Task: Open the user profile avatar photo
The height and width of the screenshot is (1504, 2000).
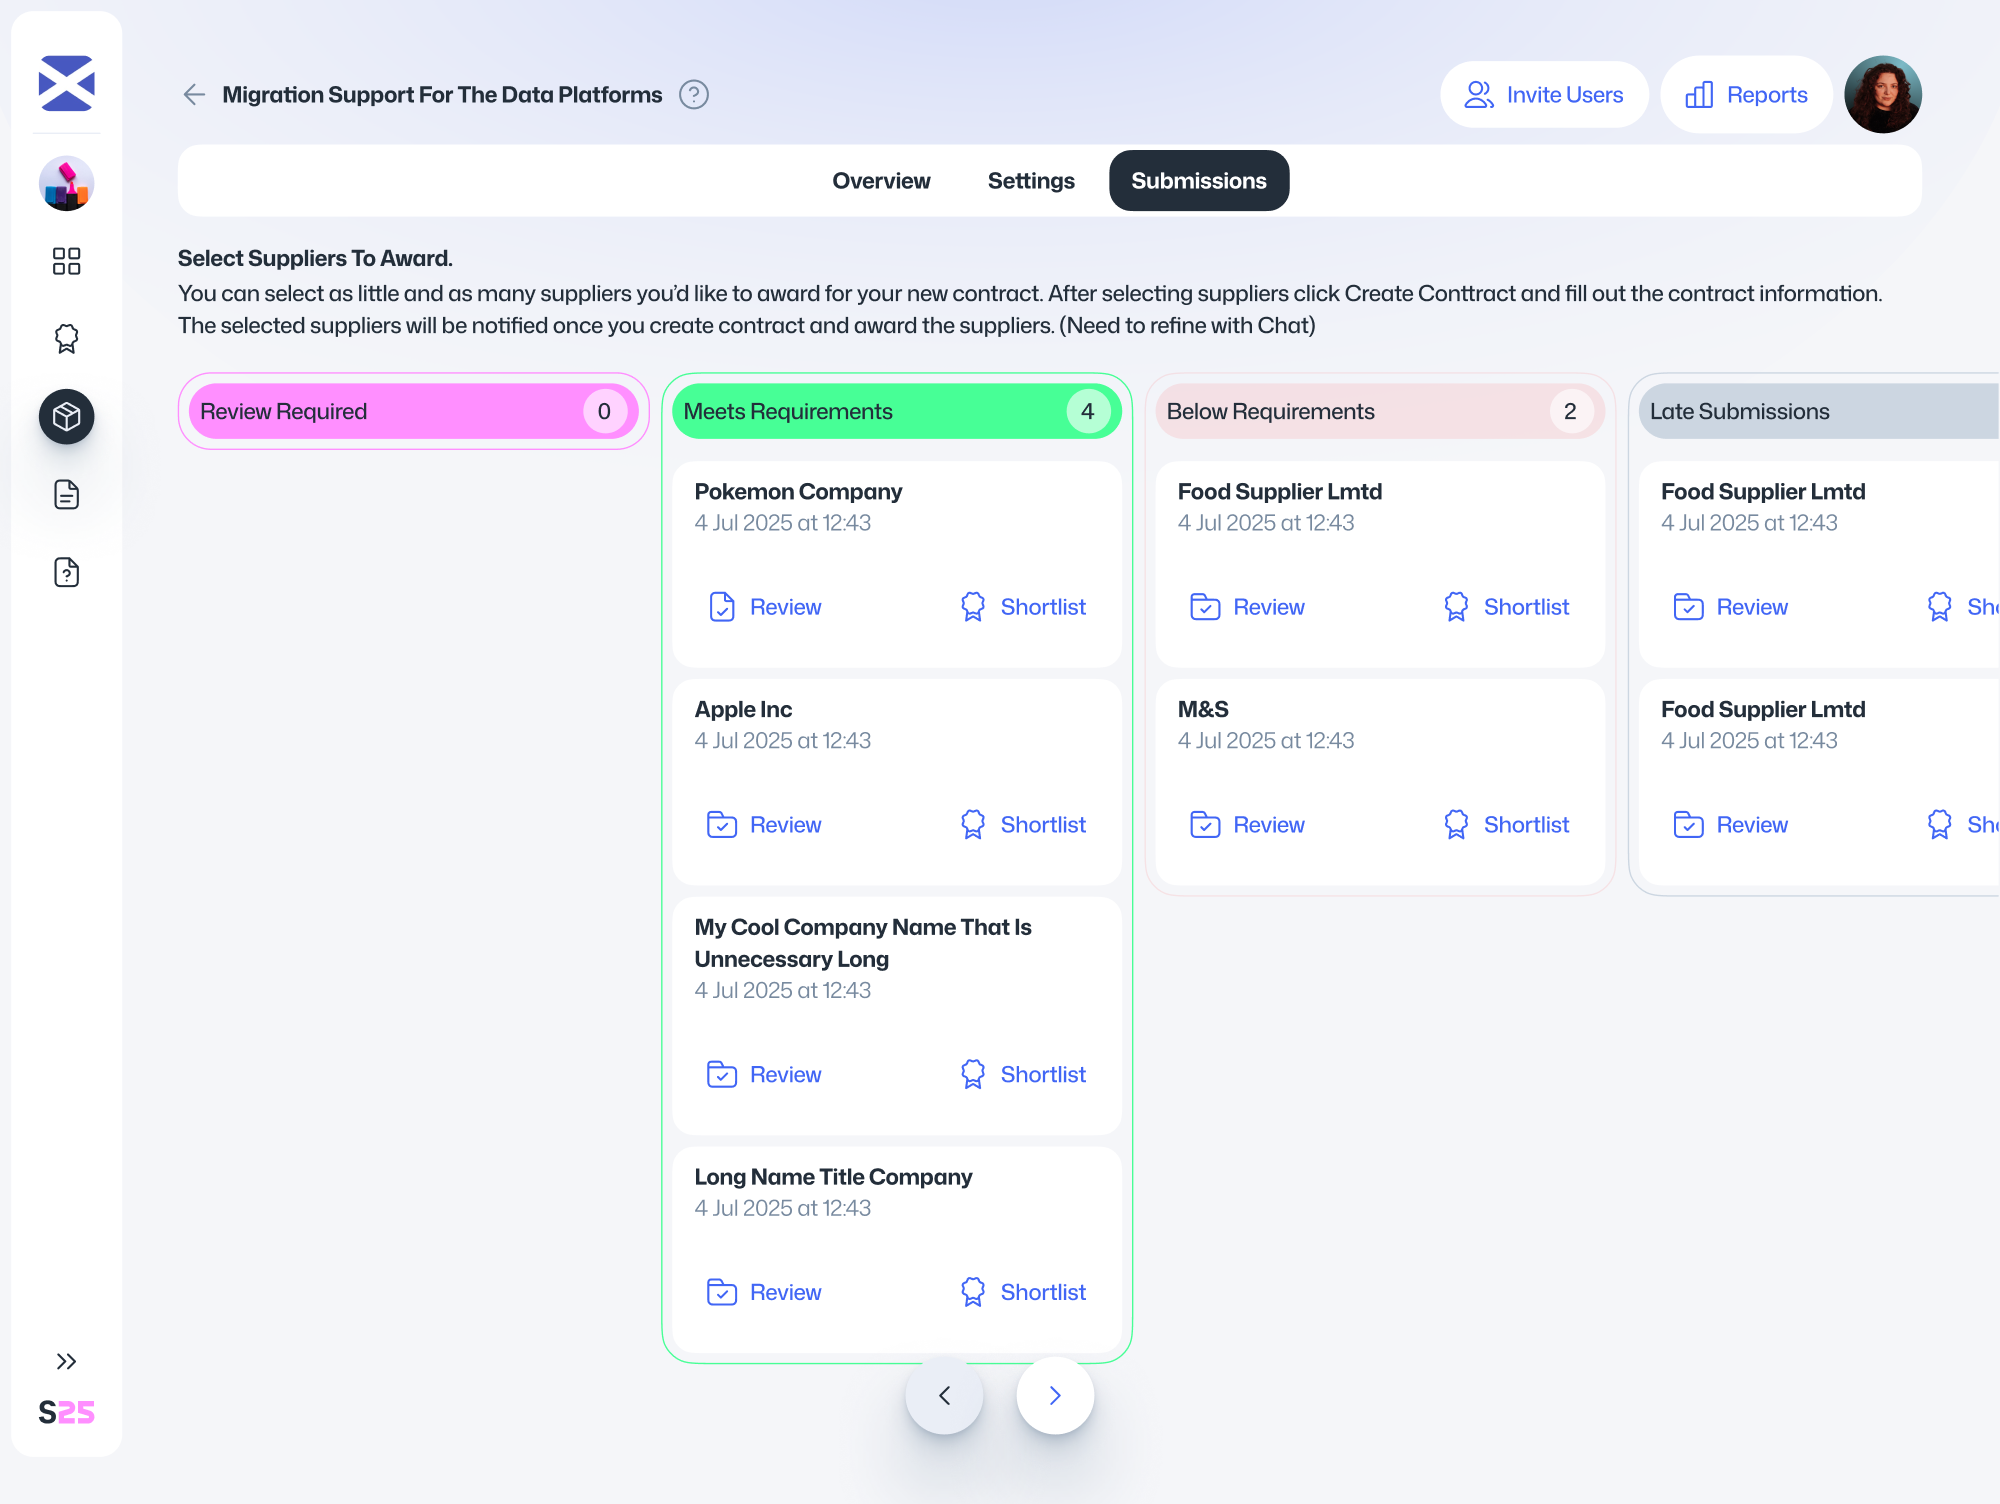Action: (x=1882, y=95)
